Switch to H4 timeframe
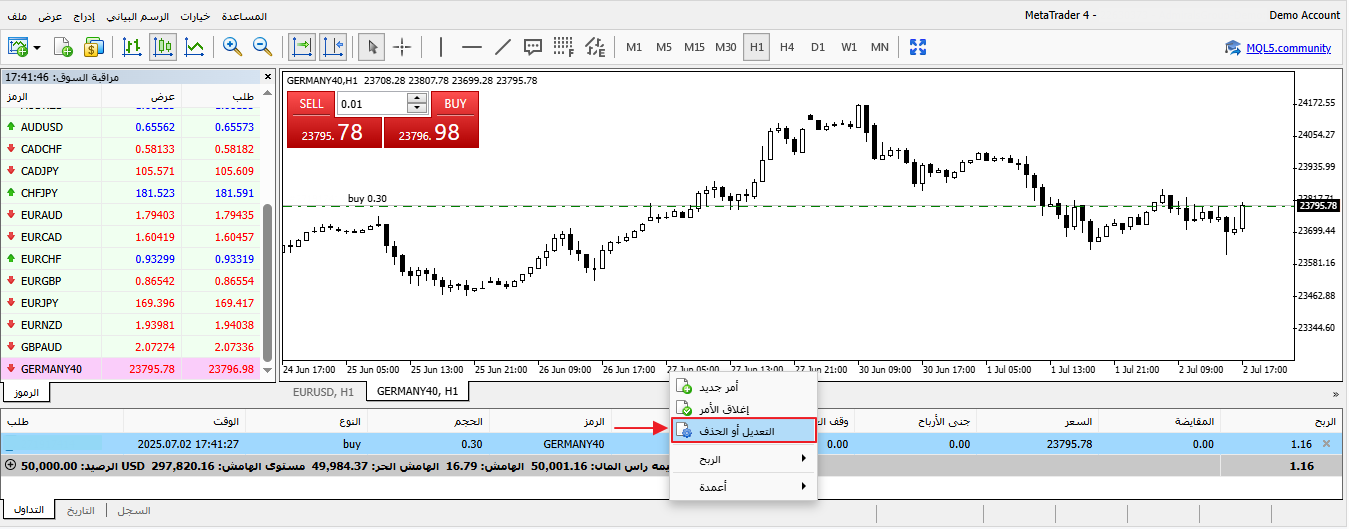This screenshot has height=529, width=1349. click(787, 47)
